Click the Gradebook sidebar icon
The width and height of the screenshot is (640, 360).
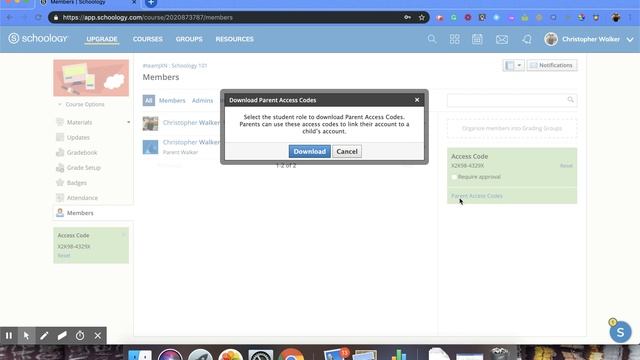pos(60,153)
